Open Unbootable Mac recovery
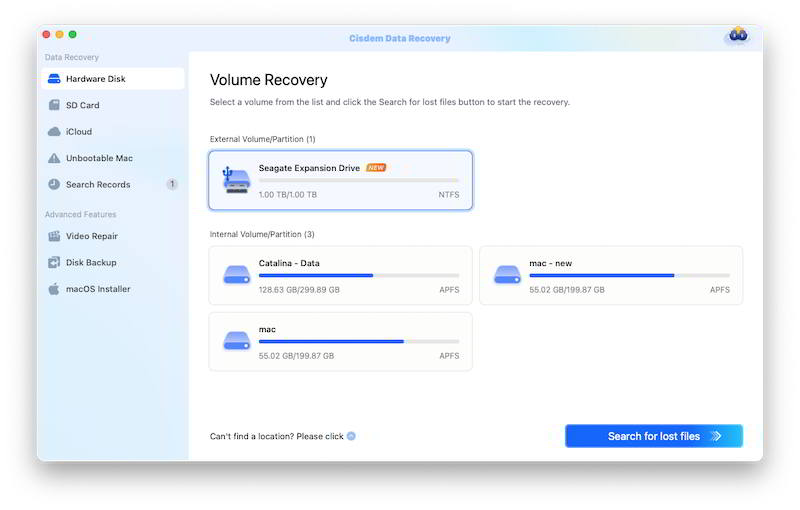Screen dimensions: 800x510 click(x=113, y=158)
